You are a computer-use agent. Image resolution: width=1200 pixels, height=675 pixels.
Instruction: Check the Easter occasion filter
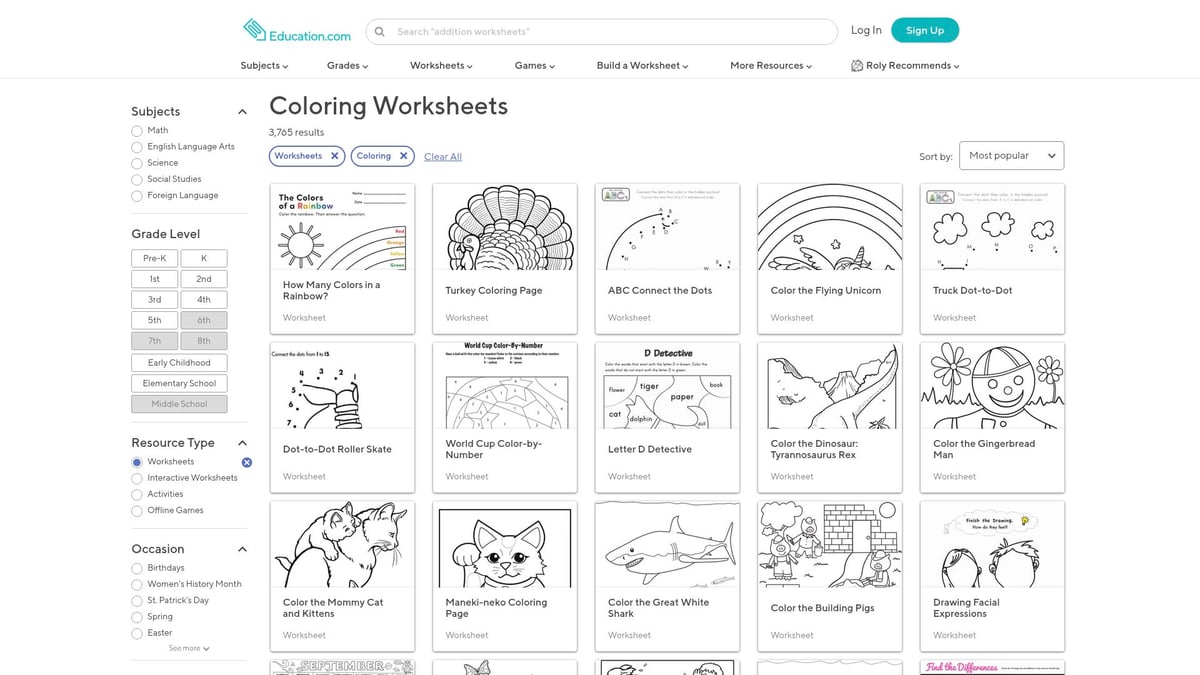click(136, 632)
